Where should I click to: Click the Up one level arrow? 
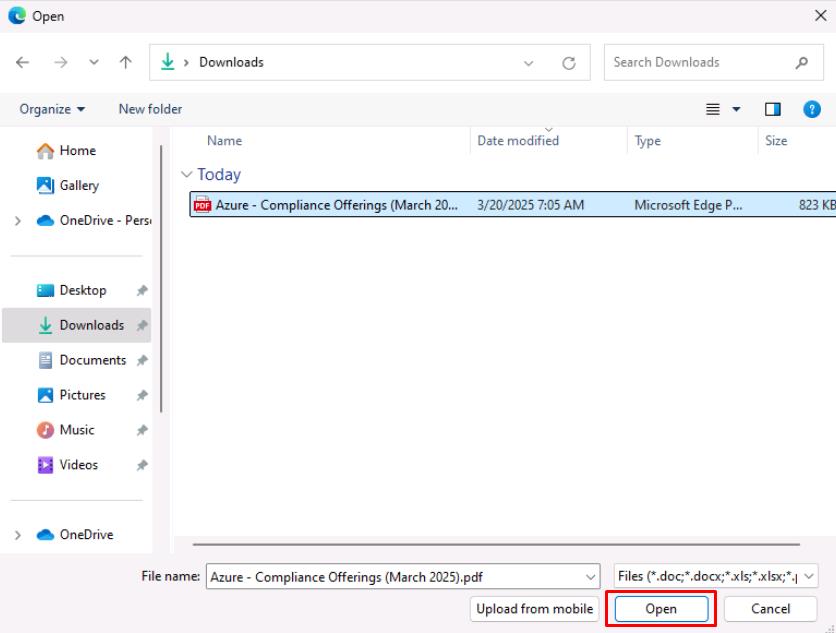click(x=126, y=62)
